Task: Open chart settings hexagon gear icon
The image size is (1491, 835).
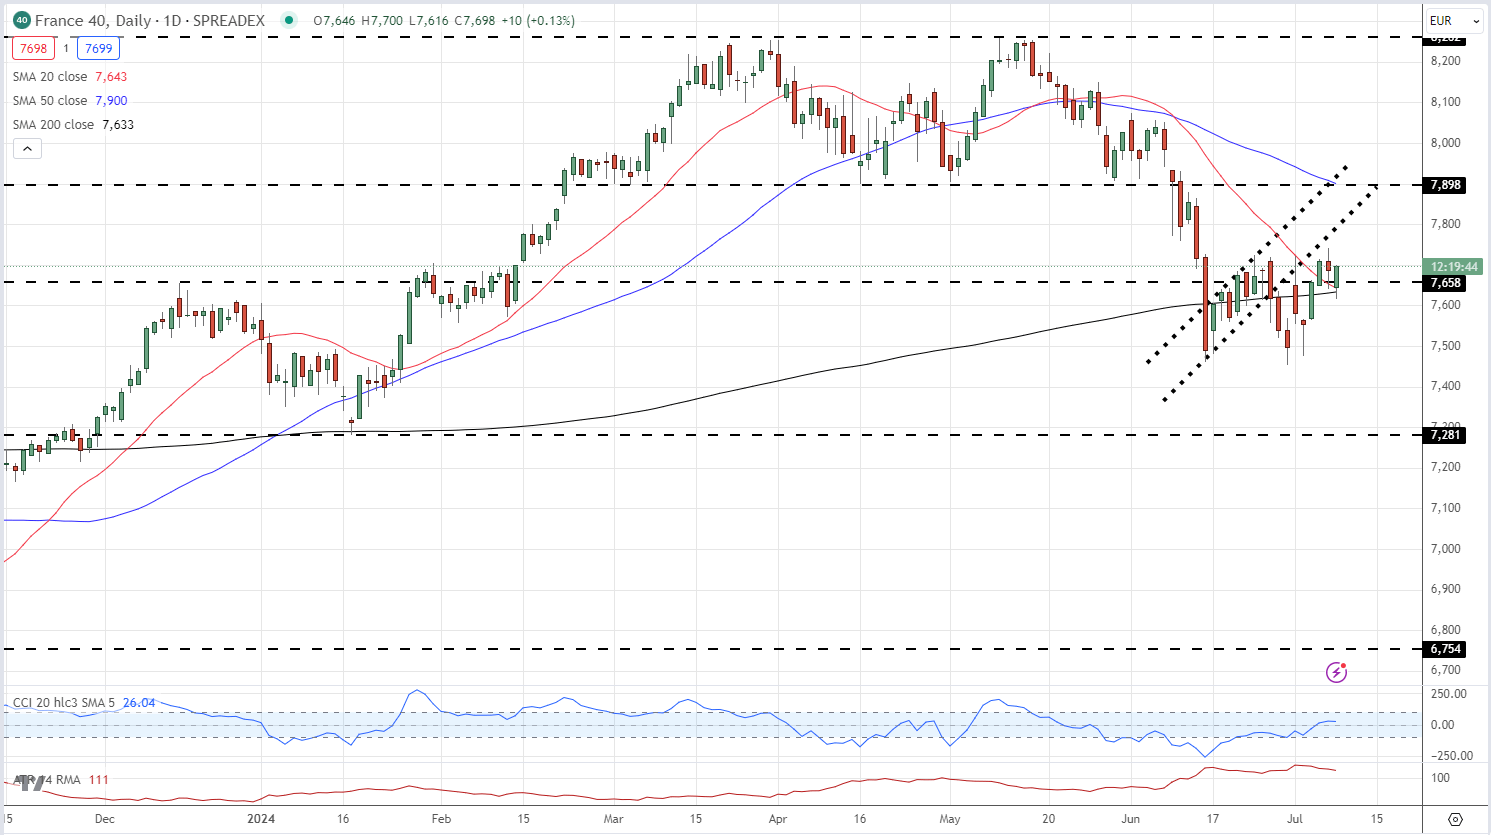Action: pos(1455,819)
